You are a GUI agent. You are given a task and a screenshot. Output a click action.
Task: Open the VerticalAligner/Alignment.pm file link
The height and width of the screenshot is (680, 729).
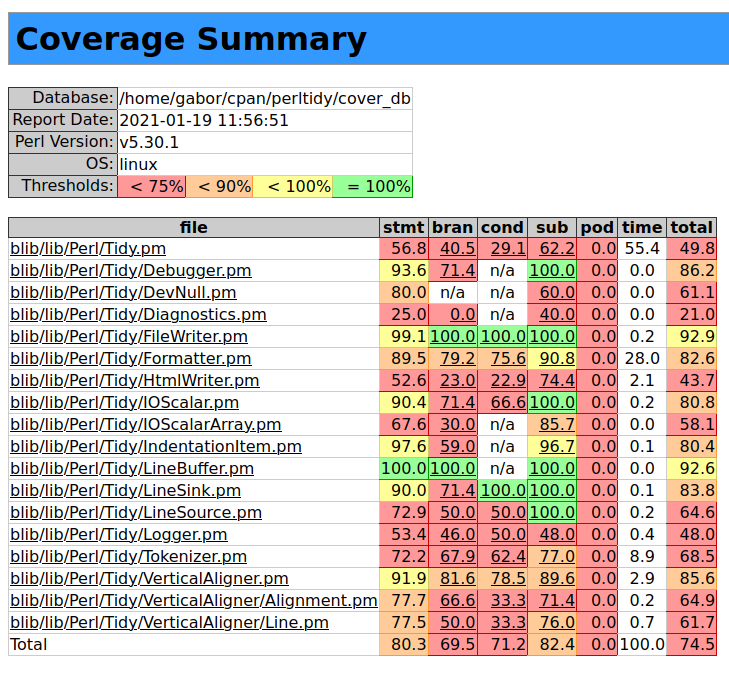pyautogui.click(x=193, y=601)
